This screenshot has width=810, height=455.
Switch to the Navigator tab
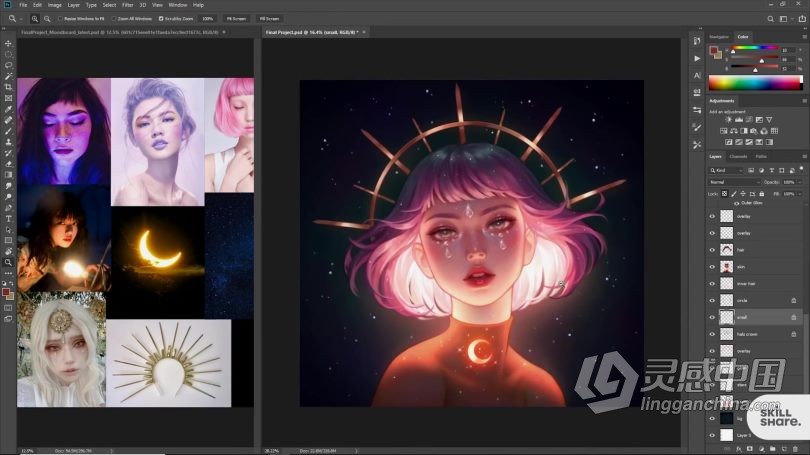pyautogui.click(x=719, y=37)
